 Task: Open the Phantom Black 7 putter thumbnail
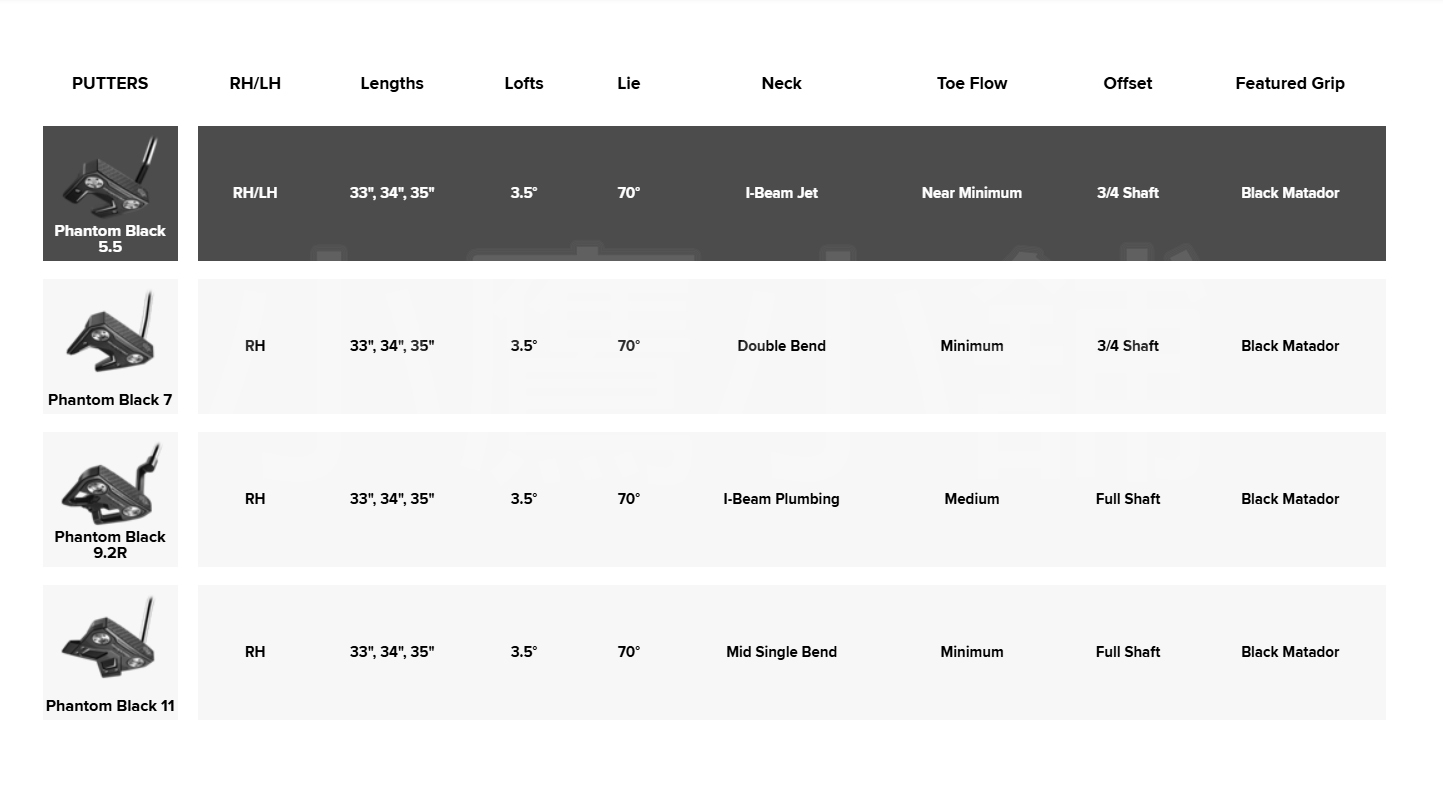point(110,332)
